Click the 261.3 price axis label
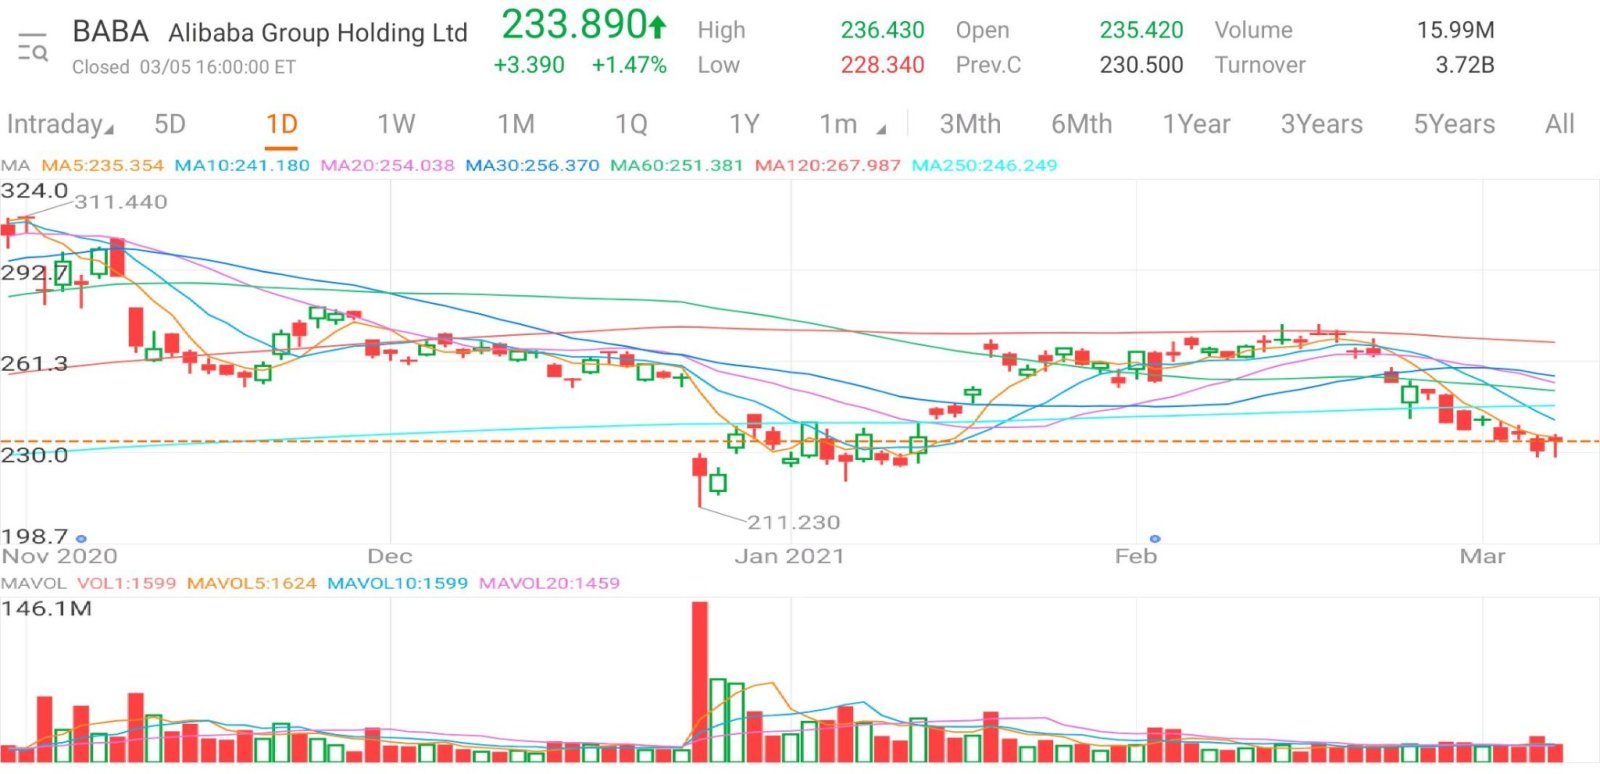 34,364
